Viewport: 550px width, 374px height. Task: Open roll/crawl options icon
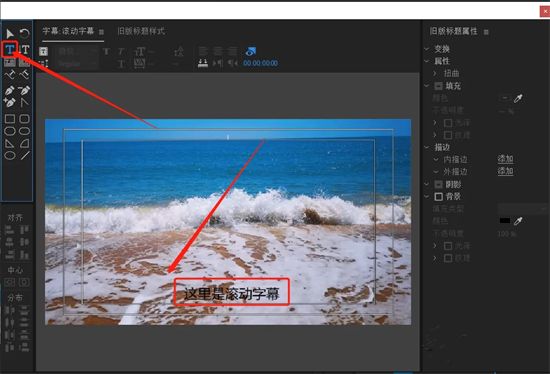[x=43, y=64]
